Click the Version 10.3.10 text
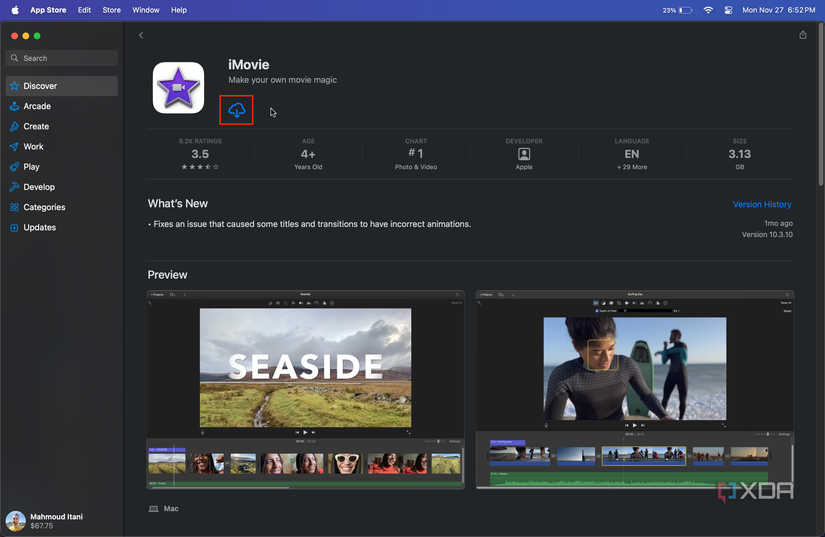The height and width of the screenshot is (537, 825). point(767,235)
